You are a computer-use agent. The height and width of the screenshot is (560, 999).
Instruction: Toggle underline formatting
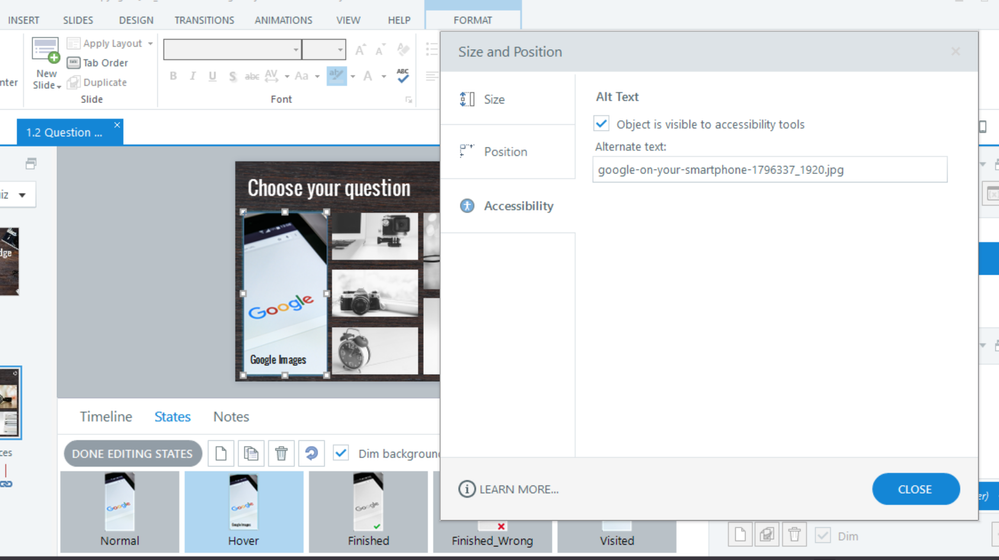(212, 76)
